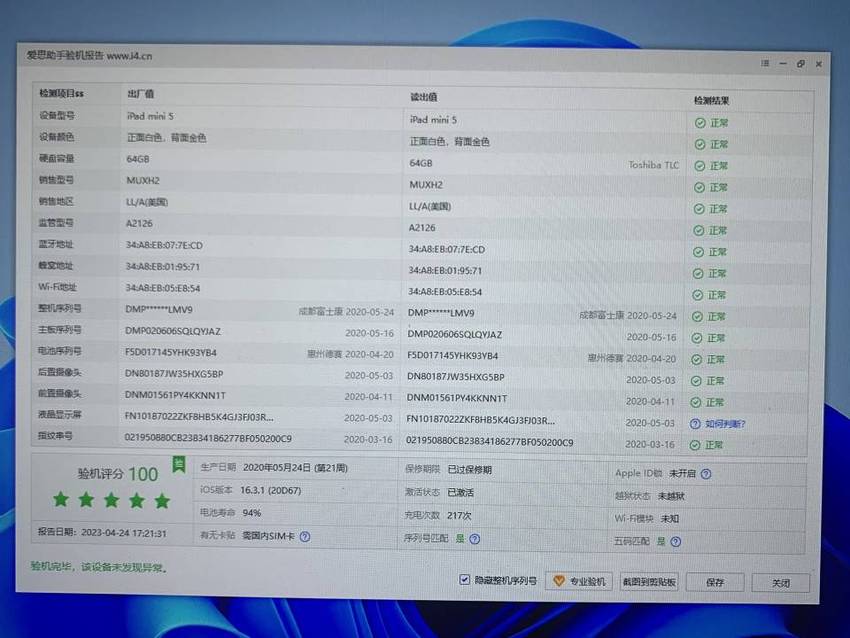Click the 保修期限 已过保修期 value
This screenshot has height=638, width=850.
pyautogui.click(x=469, y=470)
